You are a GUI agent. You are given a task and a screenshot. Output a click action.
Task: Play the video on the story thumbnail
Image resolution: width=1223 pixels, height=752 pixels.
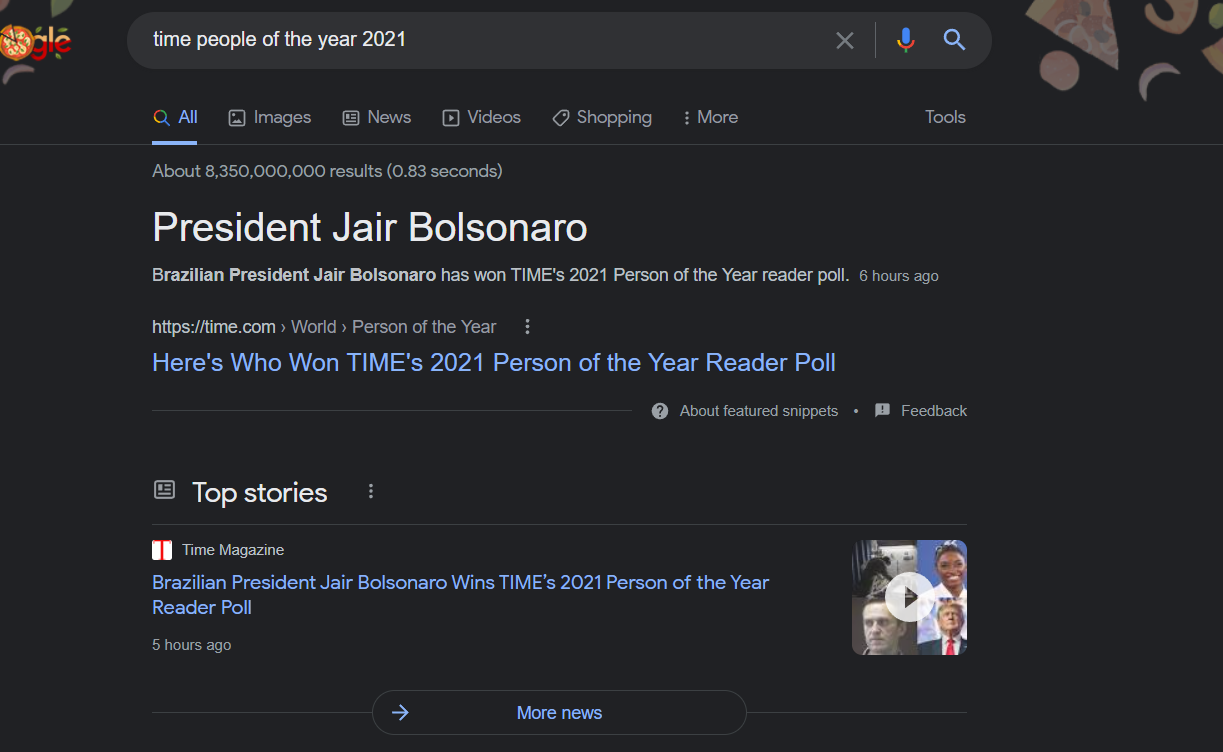[x=909, y=597]
